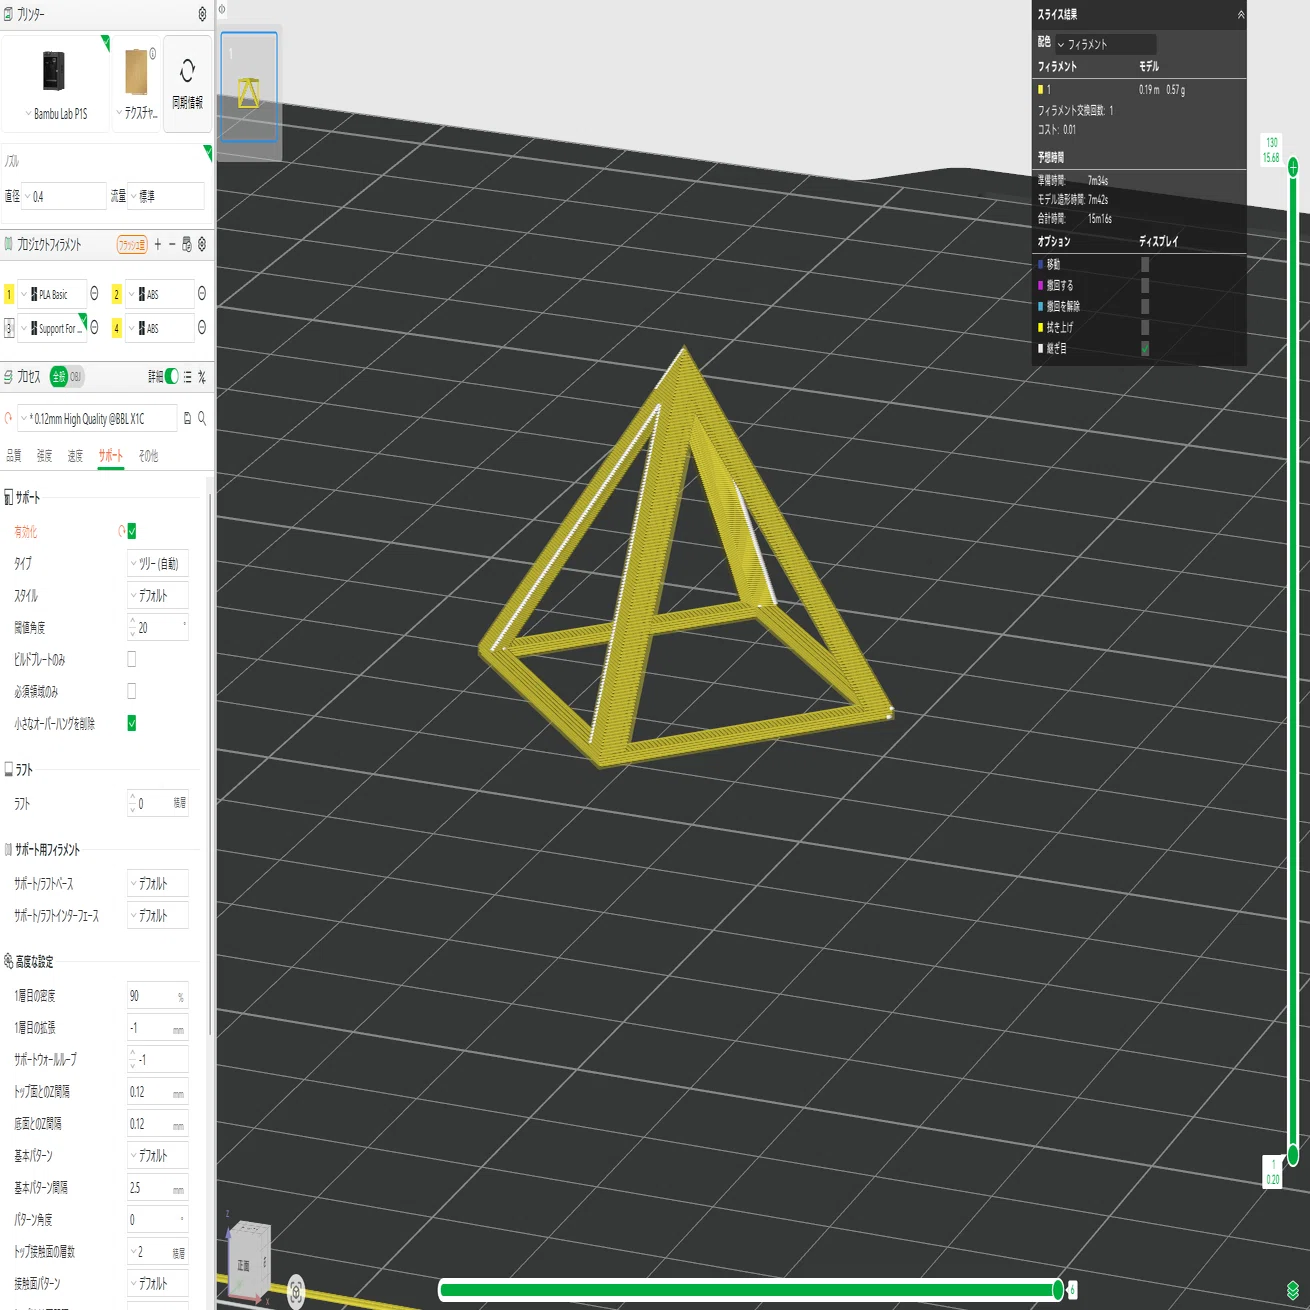The width and height of the screenshot is (1310, 1310).
Task: Click the build plate info icon
Action: [152, 54]
